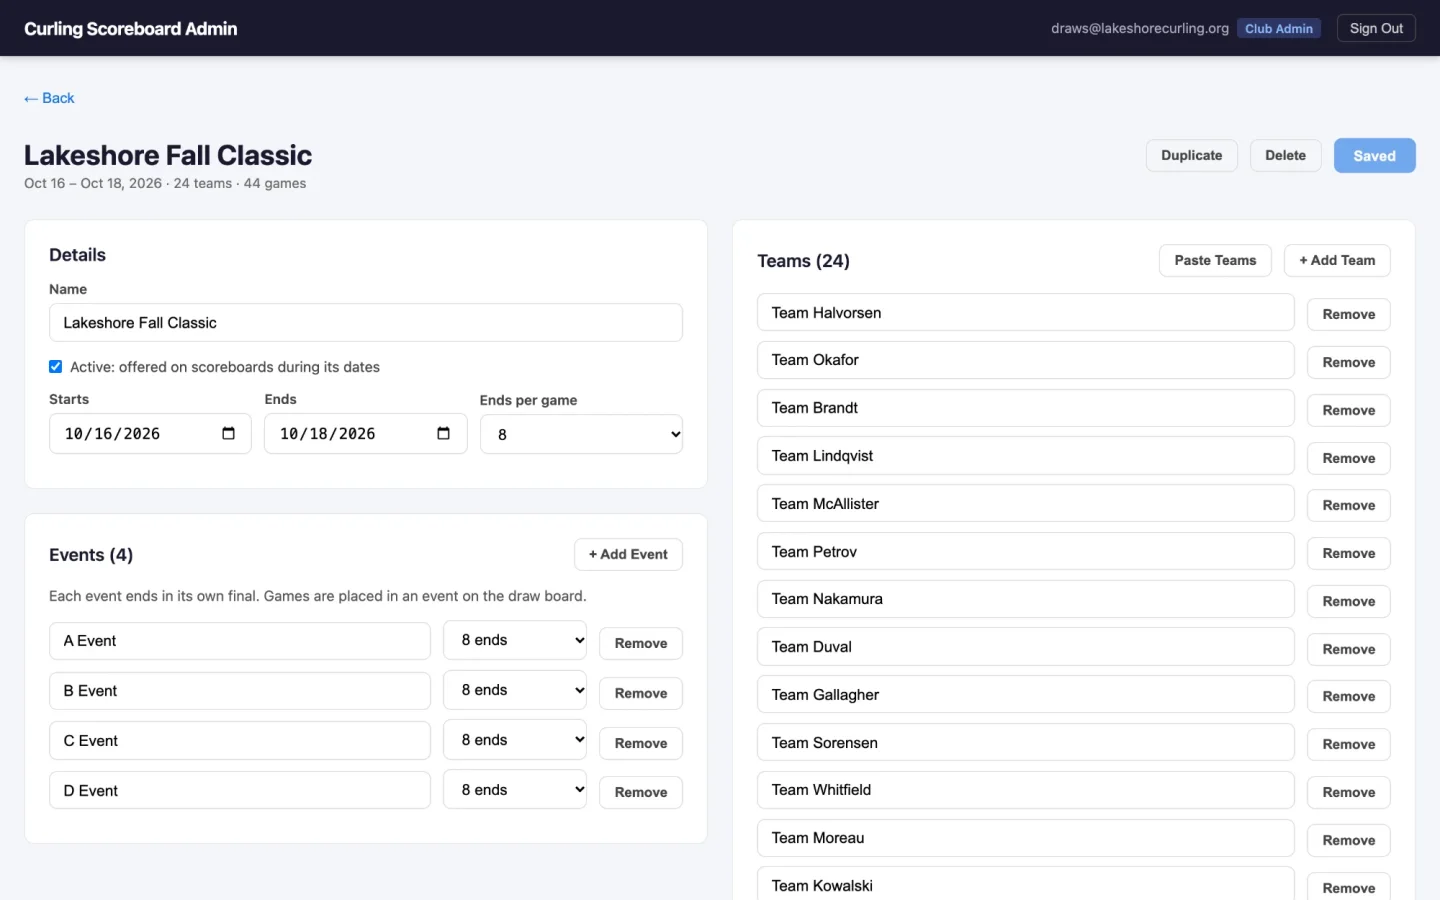
Task: Remove Team Duval
Action: (1349, 649)
